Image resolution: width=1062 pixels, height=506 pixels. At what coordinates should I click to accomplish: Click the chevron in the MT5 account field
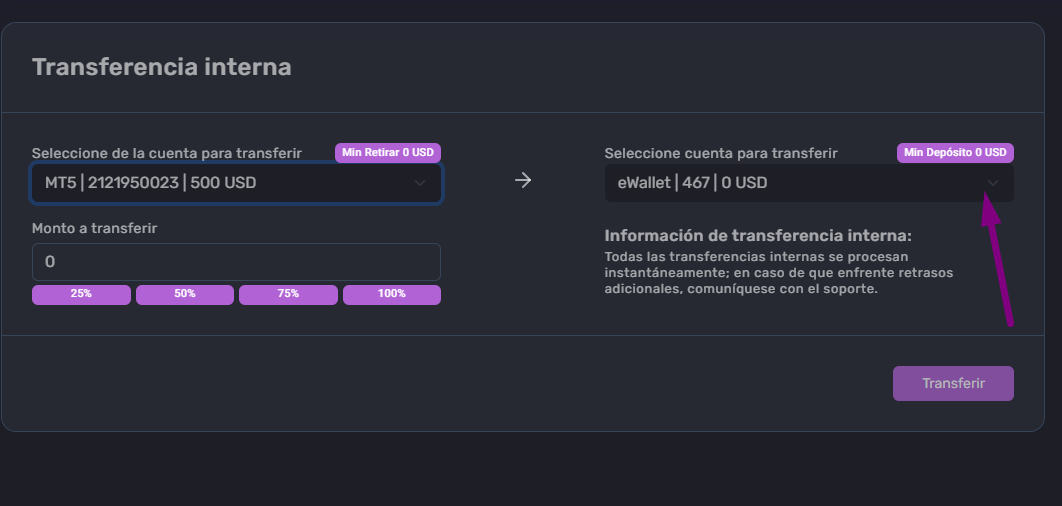pyautogui.click(x=420, y=183)
